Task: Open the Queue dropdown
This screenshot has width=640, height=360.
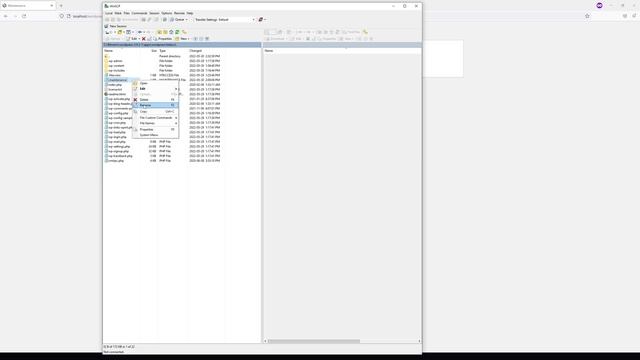Action: point(179,20)
